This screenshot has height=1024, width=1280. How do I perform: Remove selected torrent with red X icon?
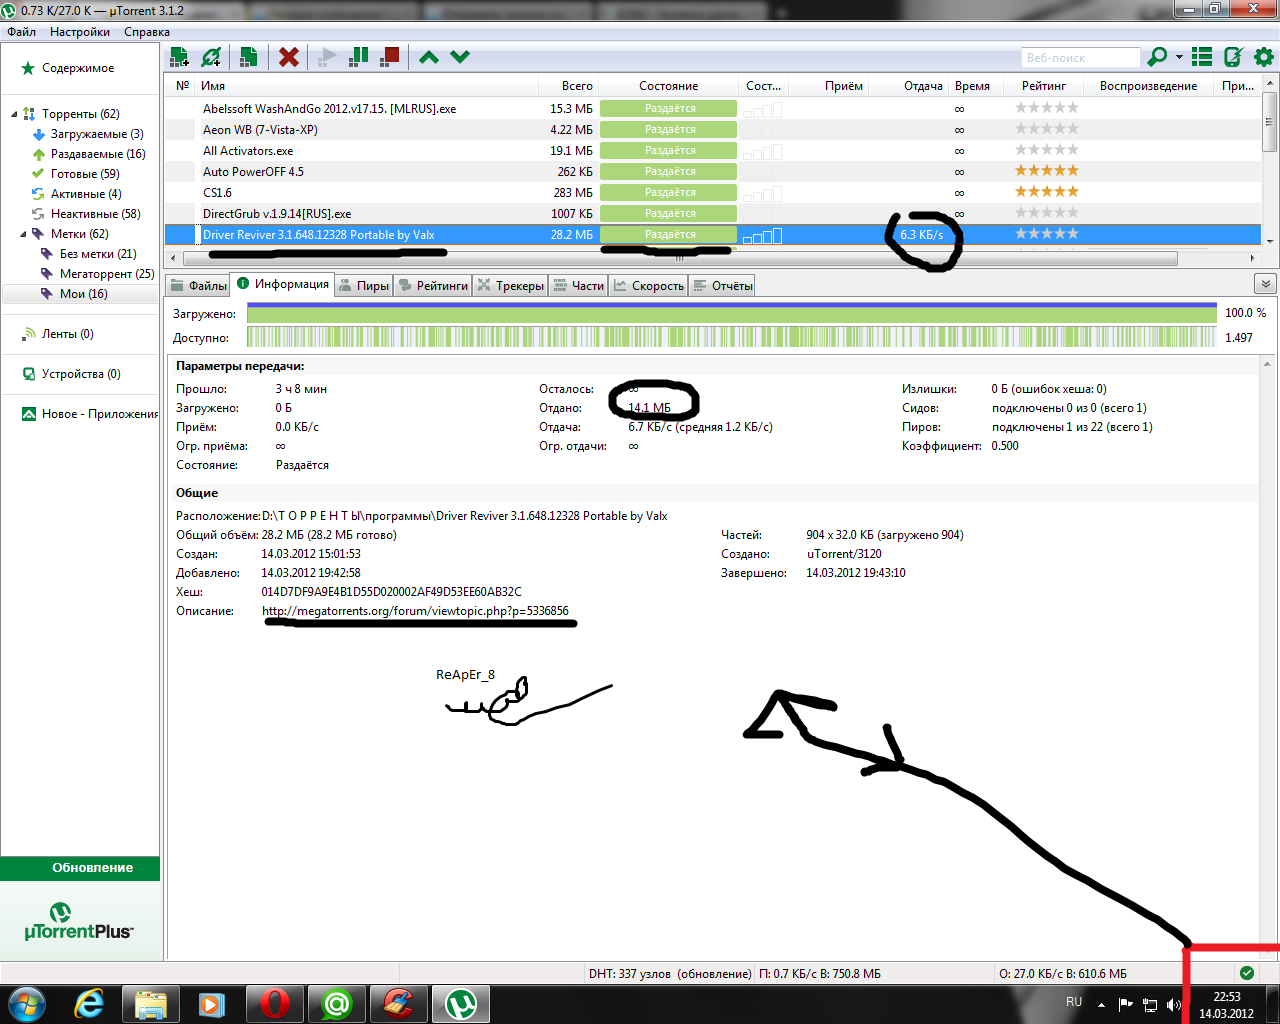click(x=289, y=57)
